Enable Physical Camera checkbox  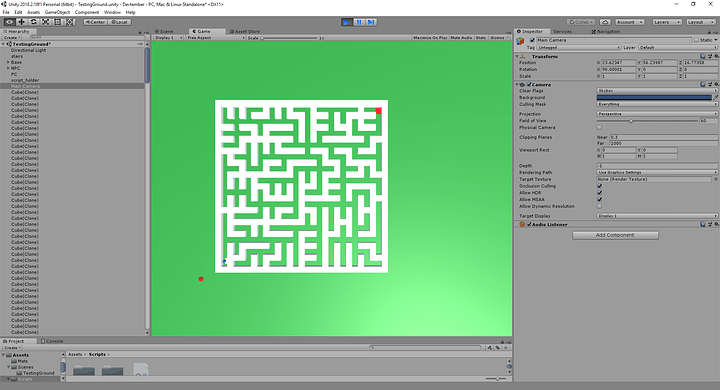pos(599,128)
